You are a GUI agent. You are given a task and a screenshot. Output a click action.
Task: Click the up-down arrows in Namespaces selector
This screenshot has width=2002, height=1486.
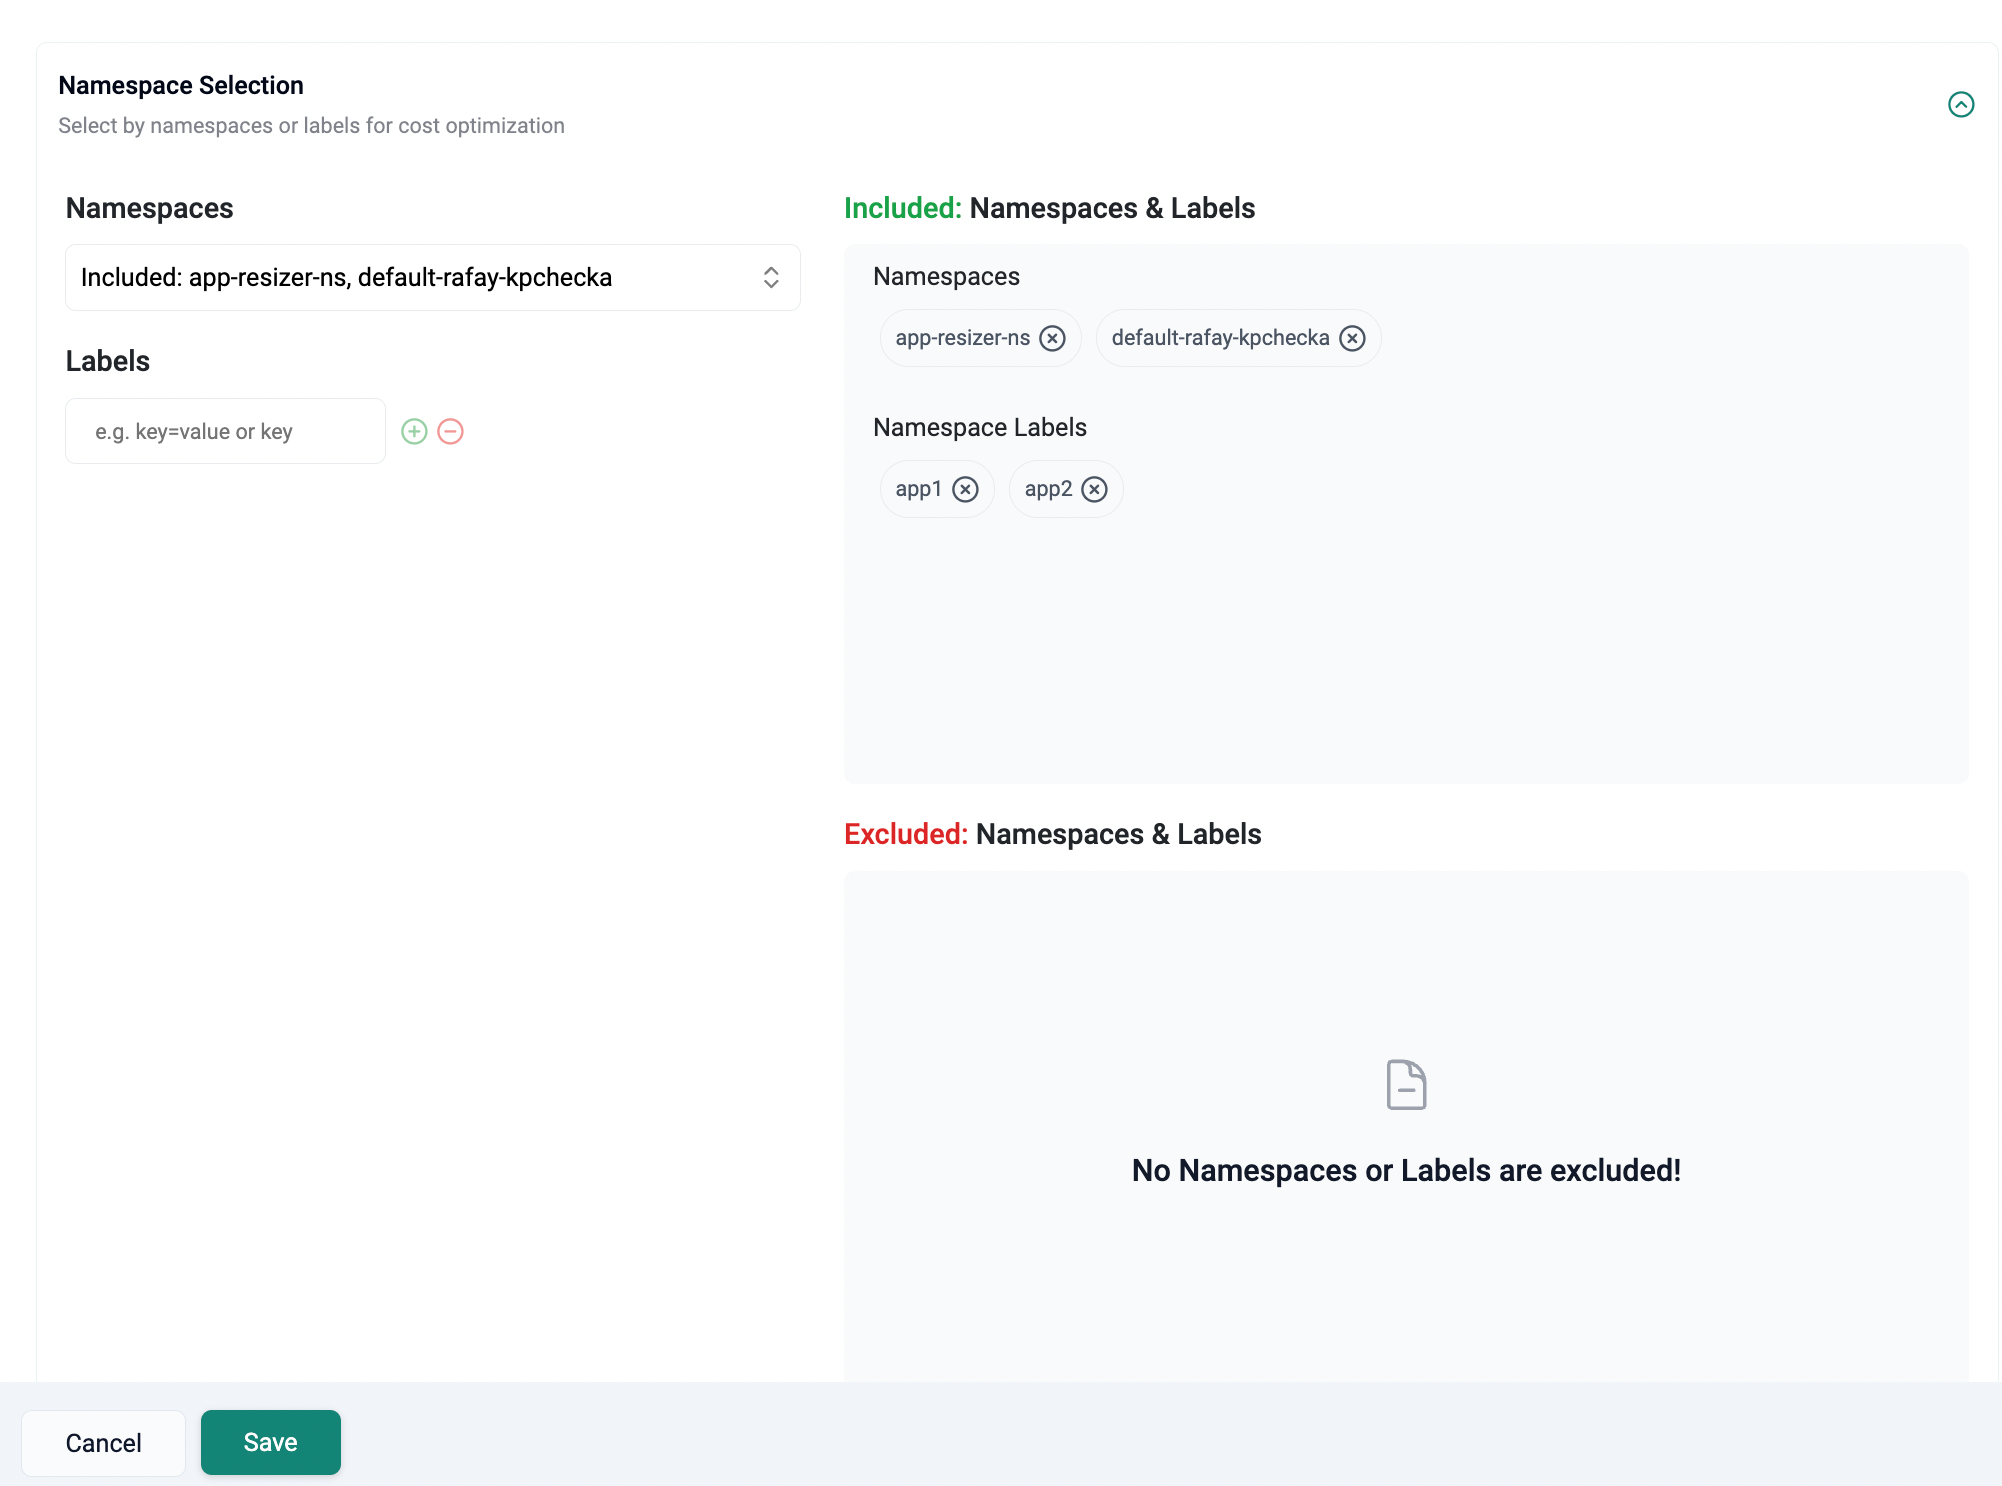point(771,277)
